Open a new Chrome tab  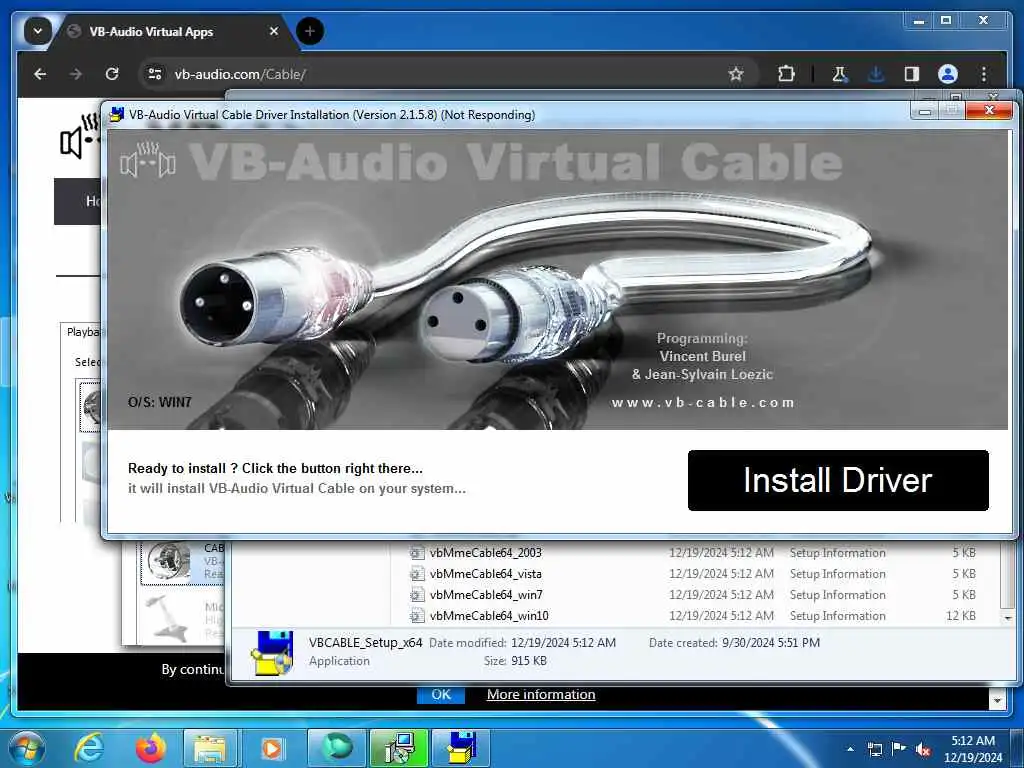point(310,31)
